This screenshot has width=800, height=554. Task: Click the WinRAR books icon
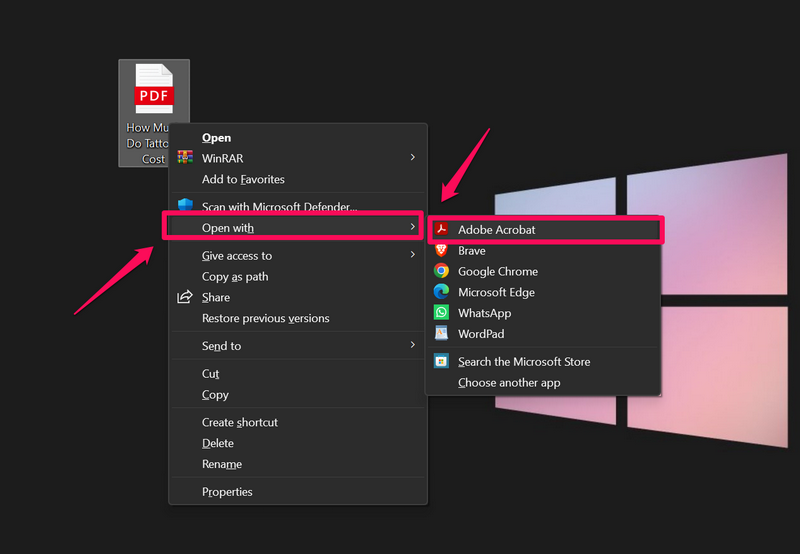[185, 158]
